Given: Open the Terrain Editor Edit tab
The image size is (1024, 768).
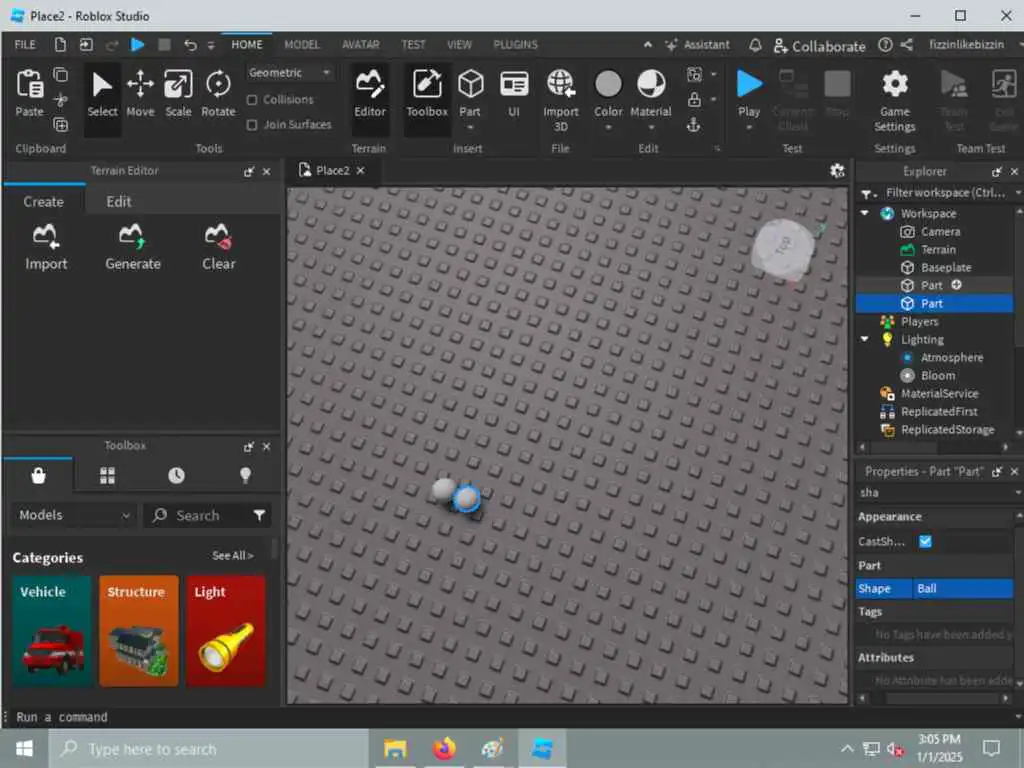Looking at the screenshot, I should pyautogui.click(x=119, y=202).
